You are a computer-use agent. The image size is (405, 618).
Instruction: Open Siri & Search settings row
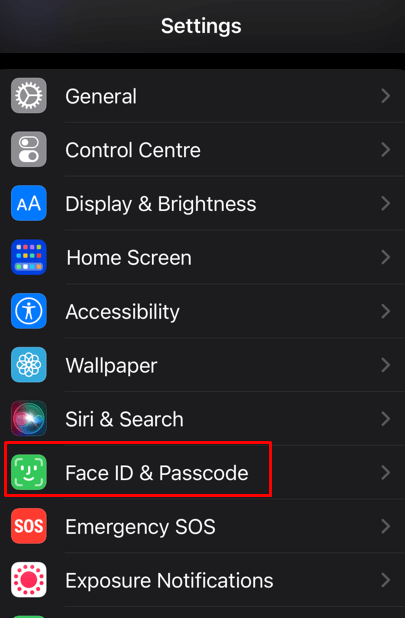pos(202,419)
